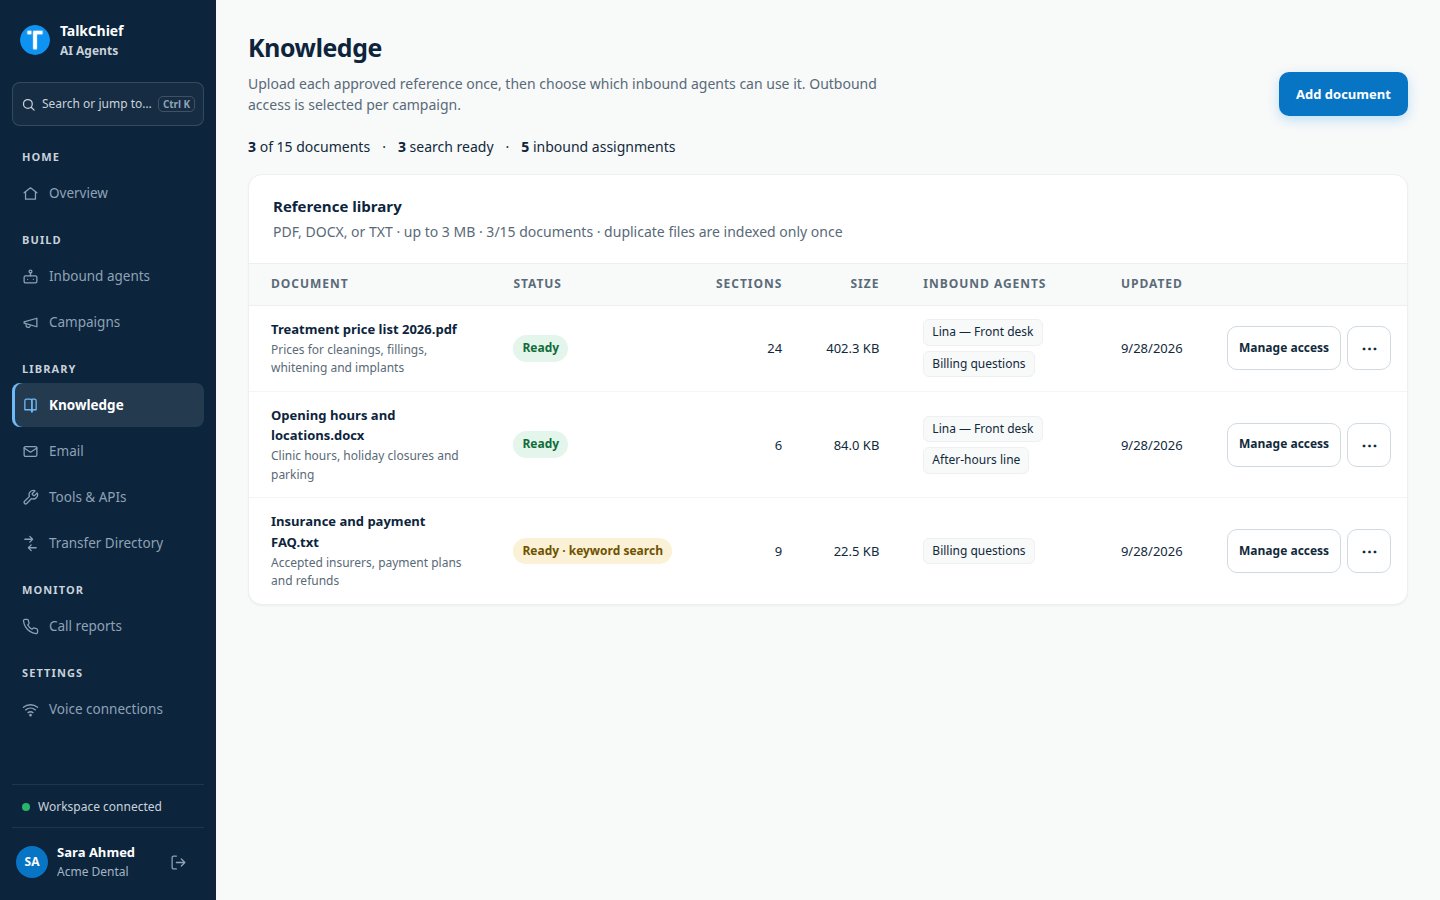The image size is (1440, 900).
Task: Go to Inbound agents
Action: (108, 276)
